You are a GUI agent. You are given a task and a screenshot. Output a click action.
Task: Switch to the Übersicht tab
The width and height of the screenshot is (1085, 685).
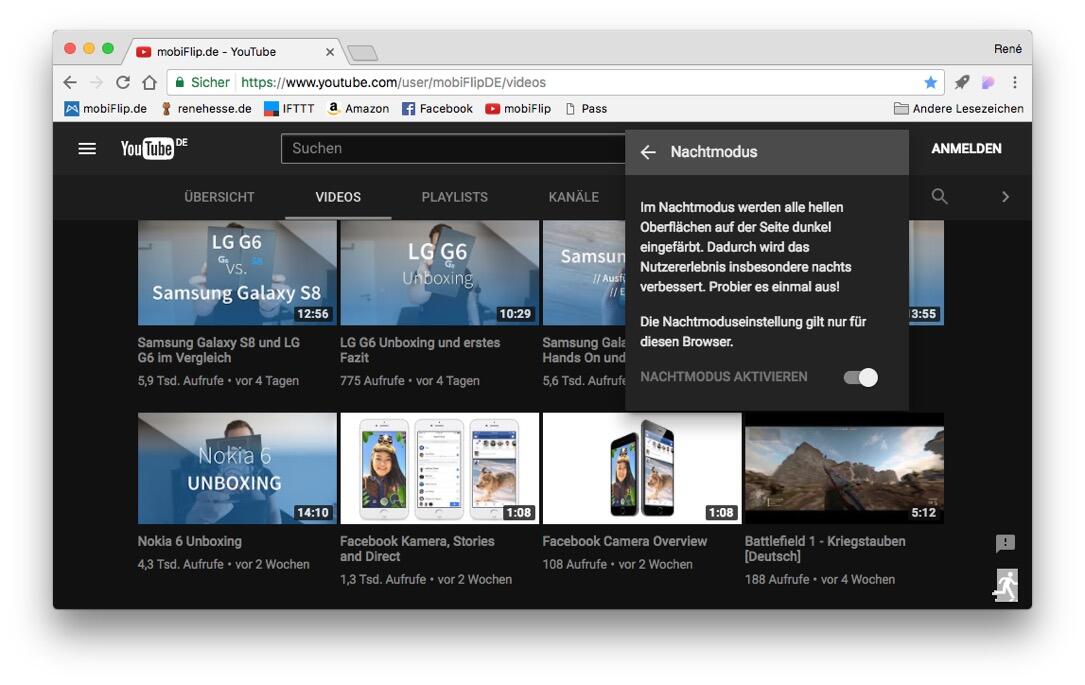tap(219, 197)
